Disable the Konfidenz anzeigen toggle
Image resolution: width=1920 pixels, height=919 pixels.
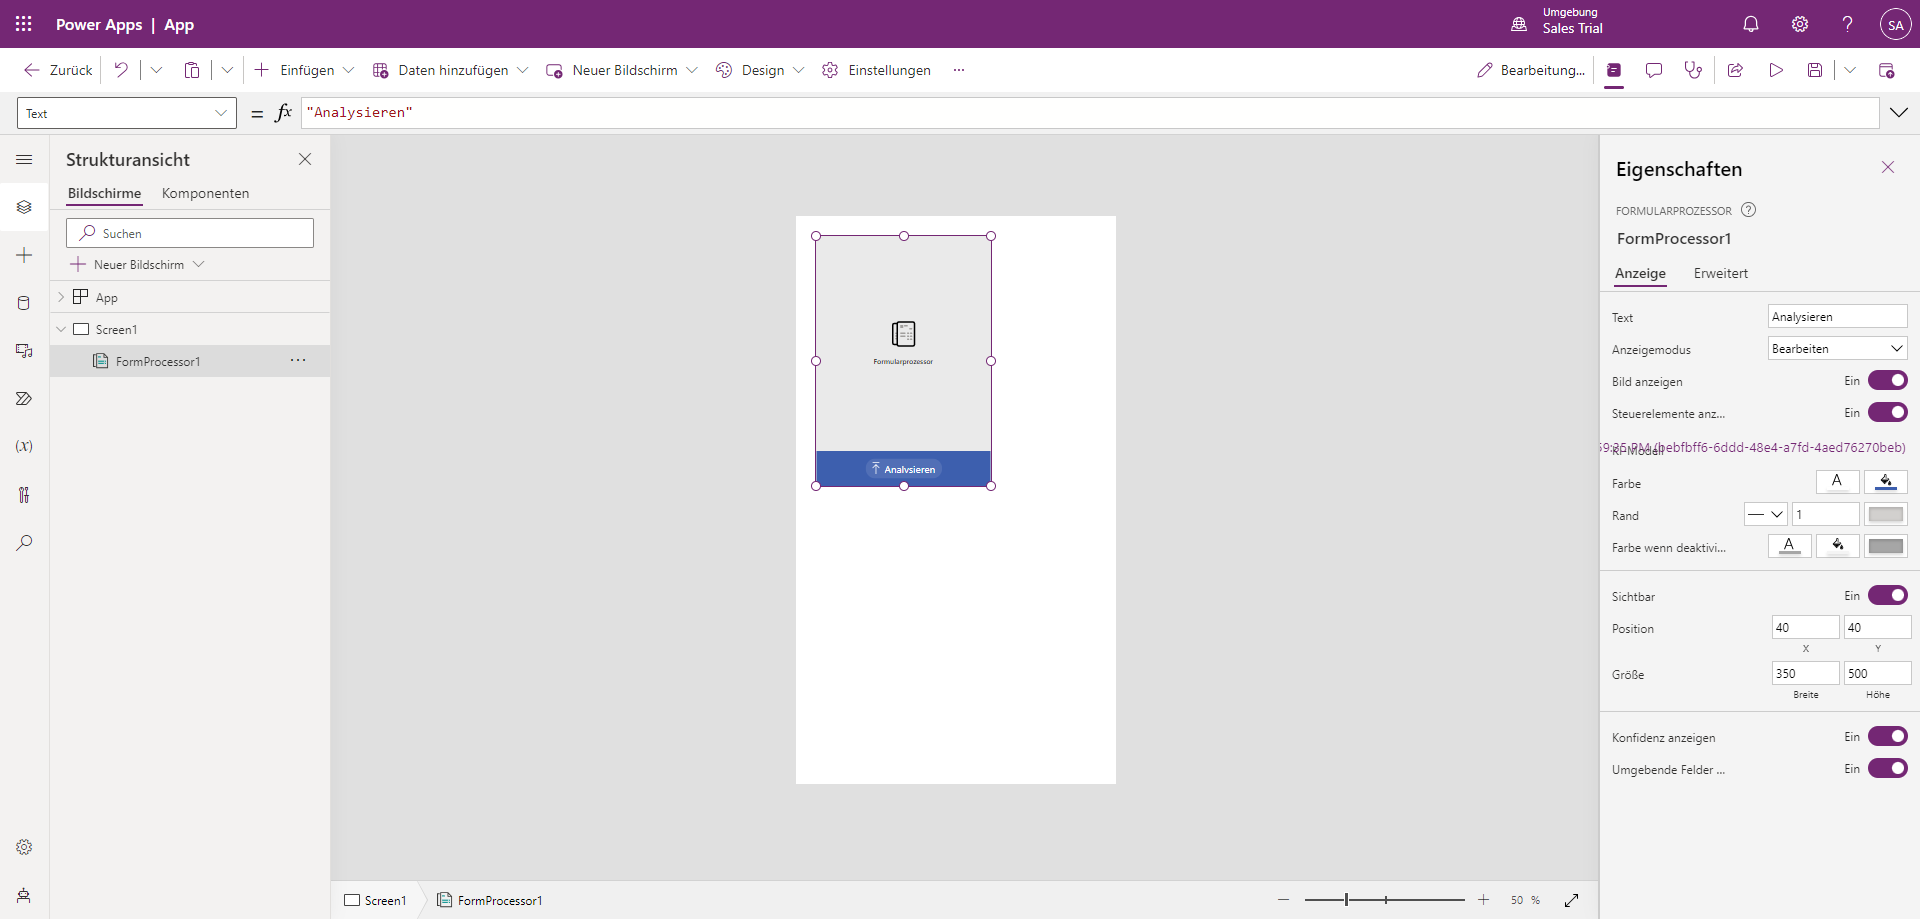coord(1889,736)
